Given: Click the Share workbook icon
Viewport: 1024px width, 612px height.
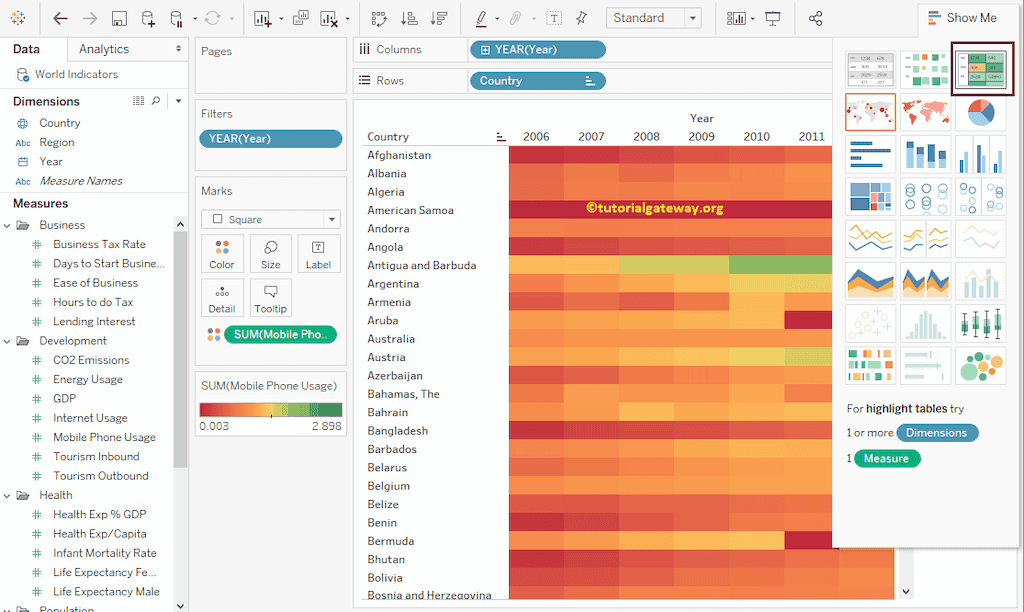Looking at the screenshot, I should coord(815,18).
